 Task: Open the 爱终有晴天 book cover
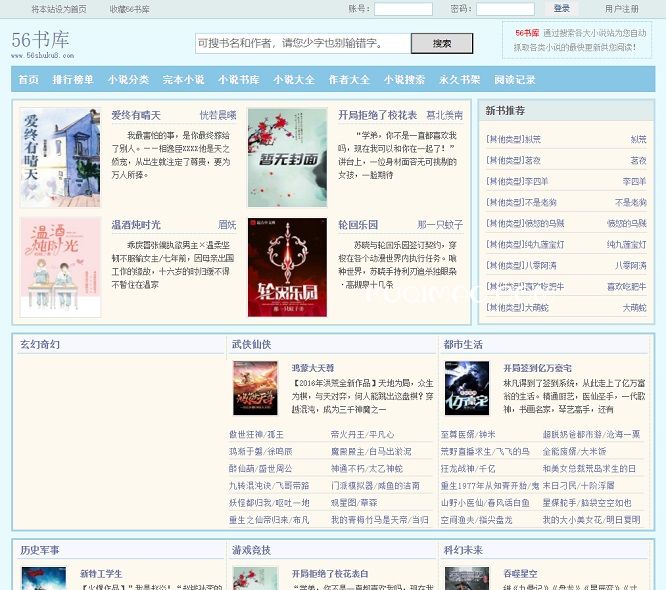point(60,158)
